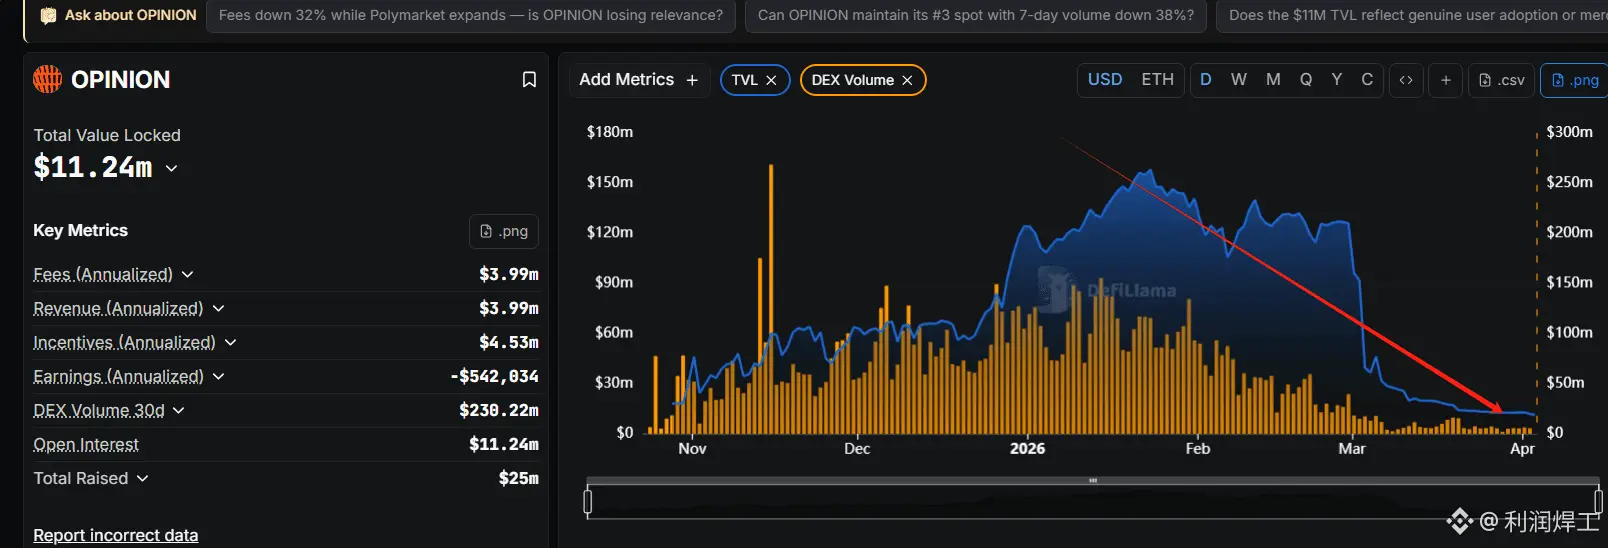Expand Total Value Locked breakdown
1608x548 pixels.
point(172,168)
